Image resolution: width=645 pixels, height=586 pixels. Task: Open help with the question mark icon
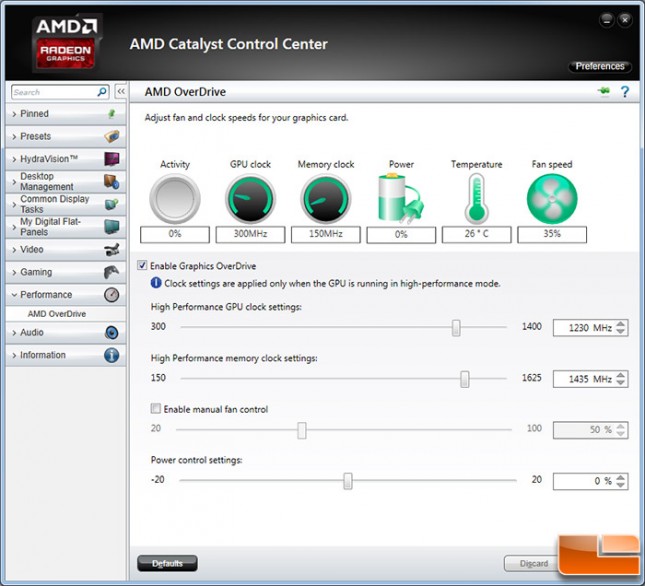625,91
